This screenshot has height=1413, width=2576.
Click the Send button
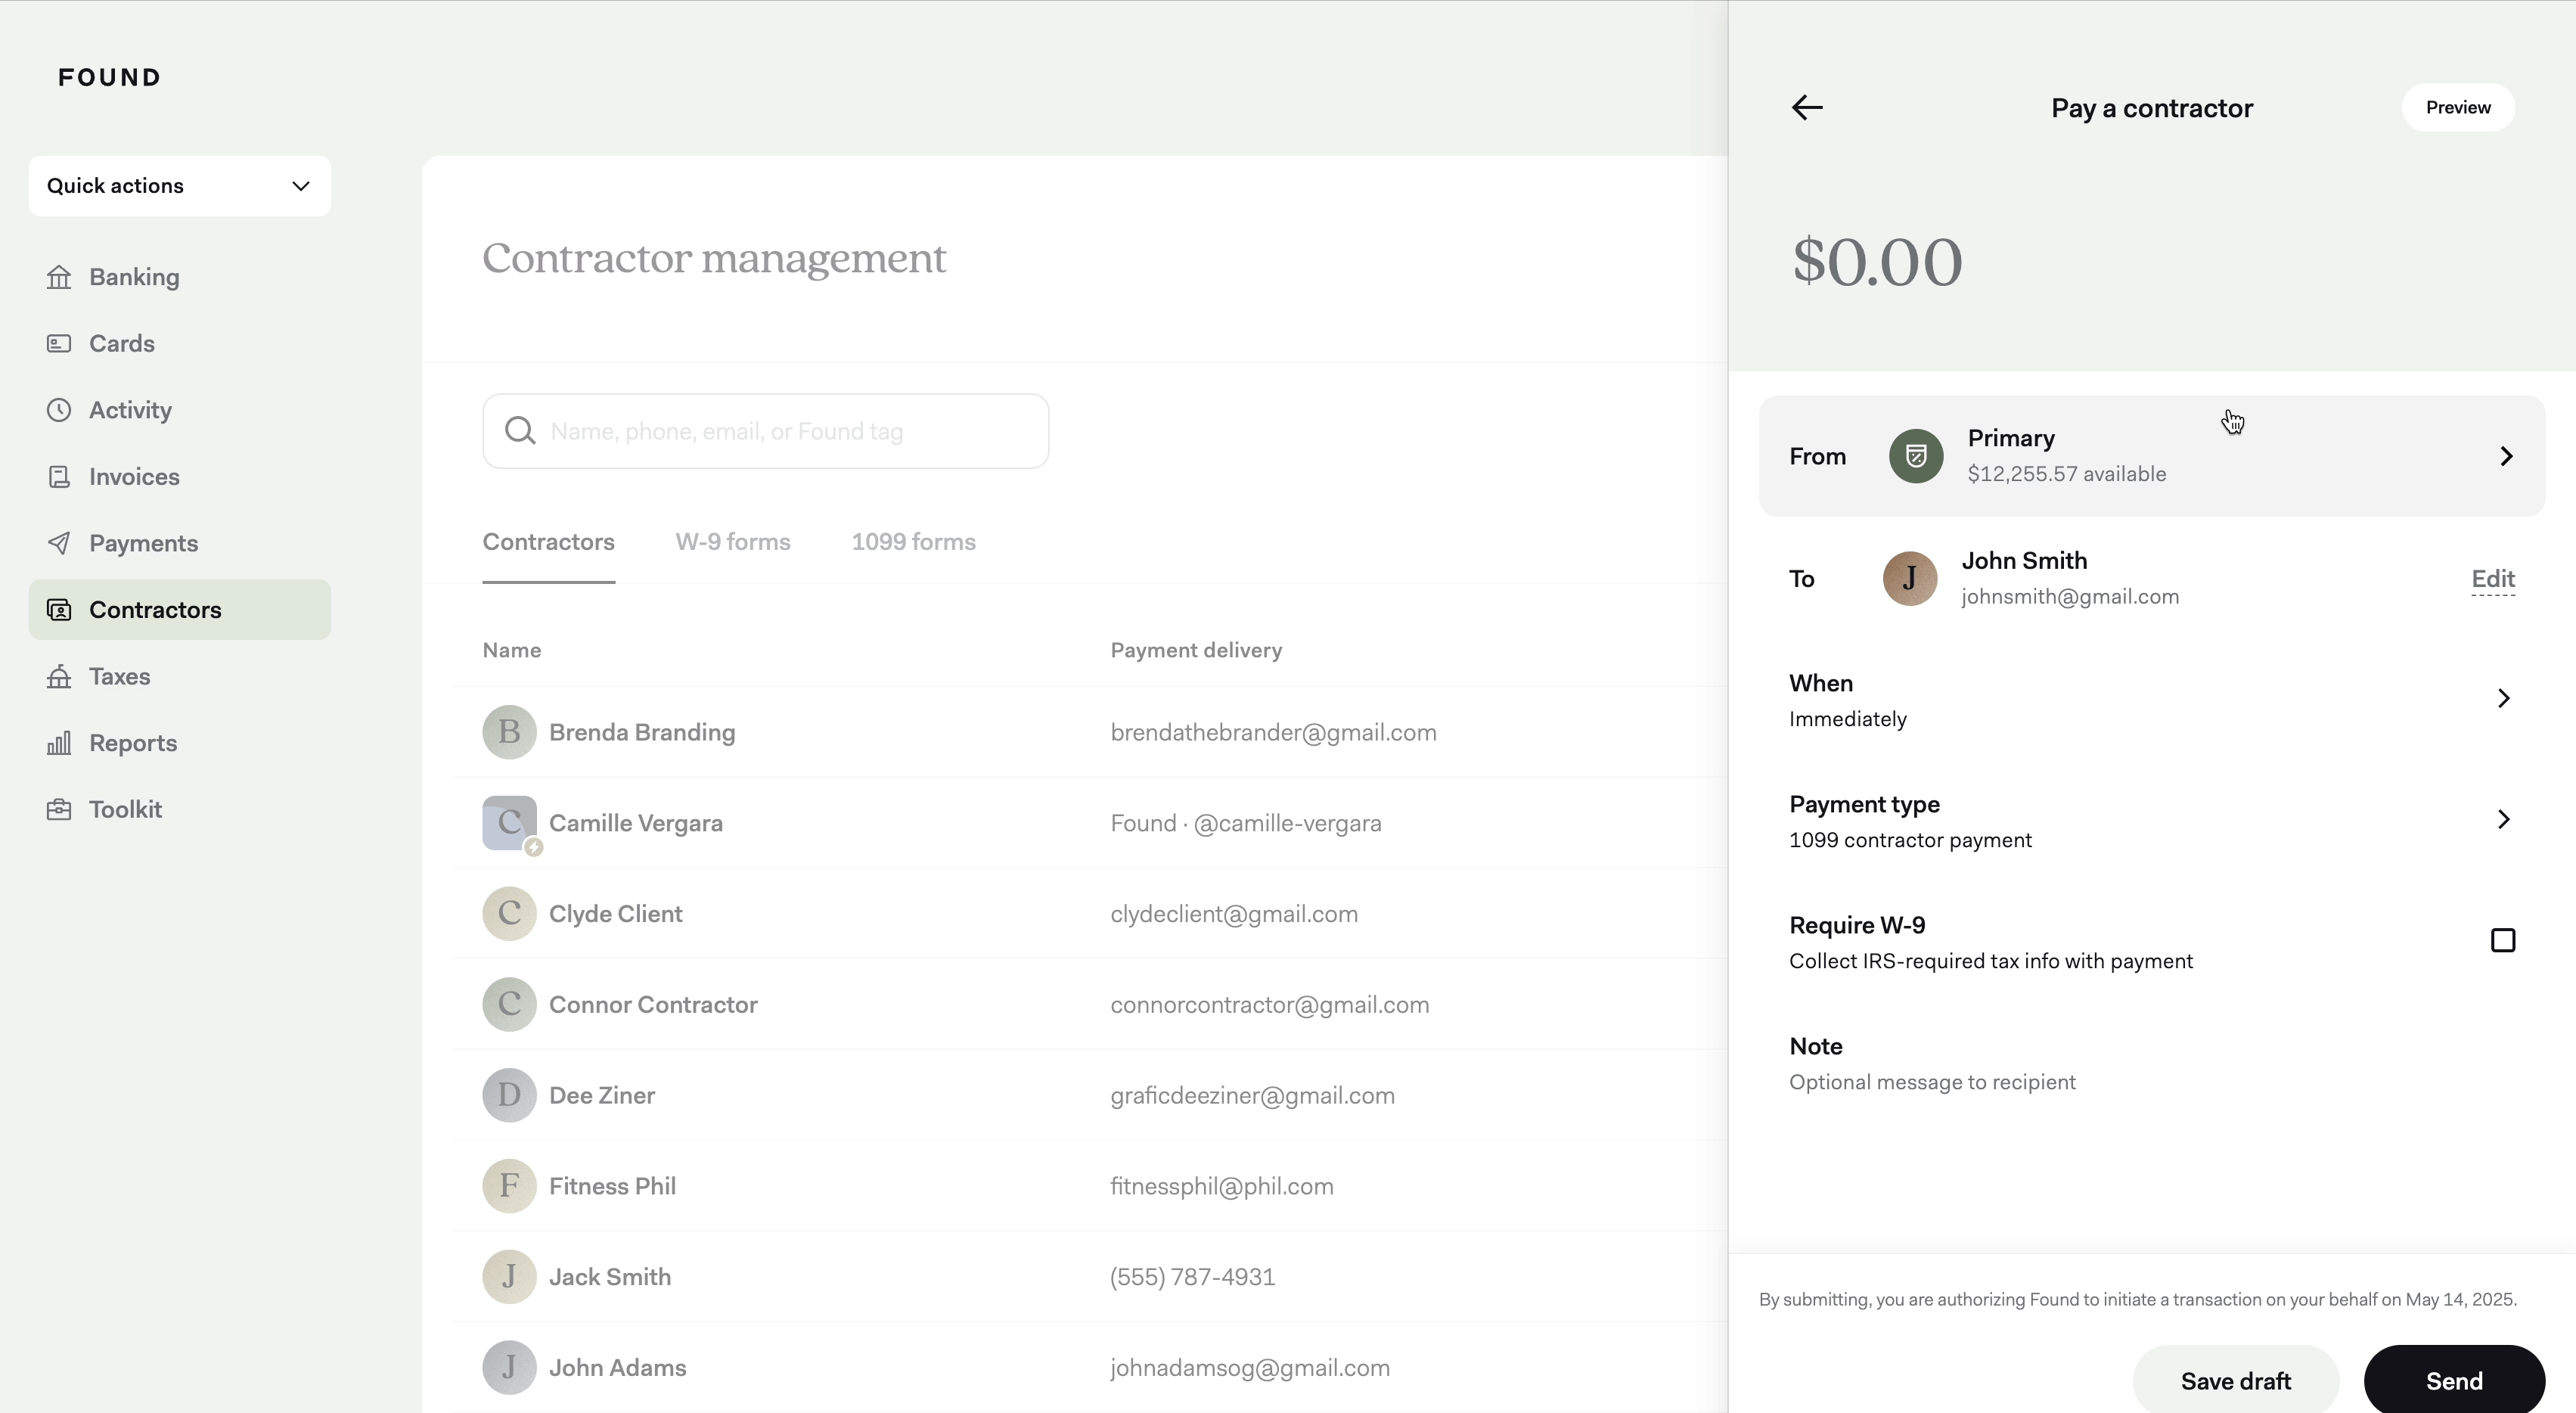tap(2454, 1380)
